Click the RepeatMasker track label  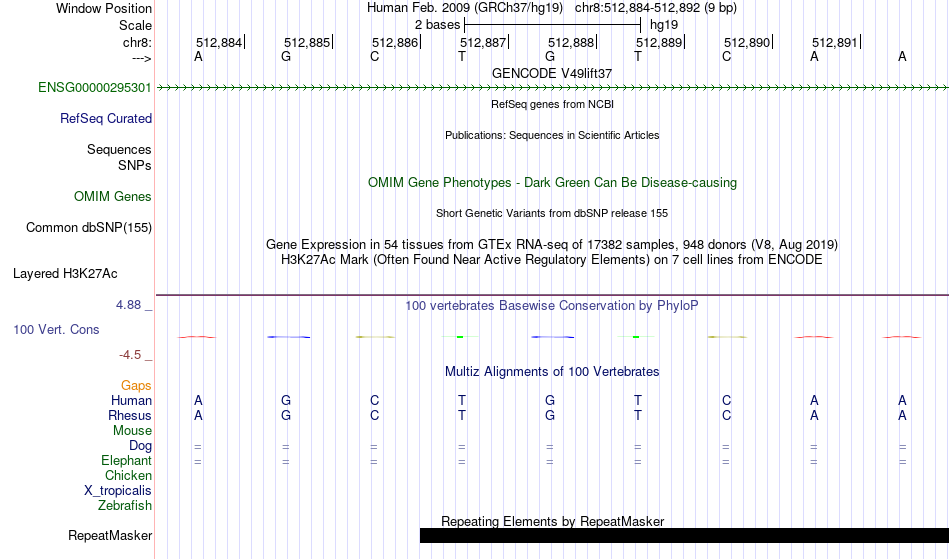(110, 535)
